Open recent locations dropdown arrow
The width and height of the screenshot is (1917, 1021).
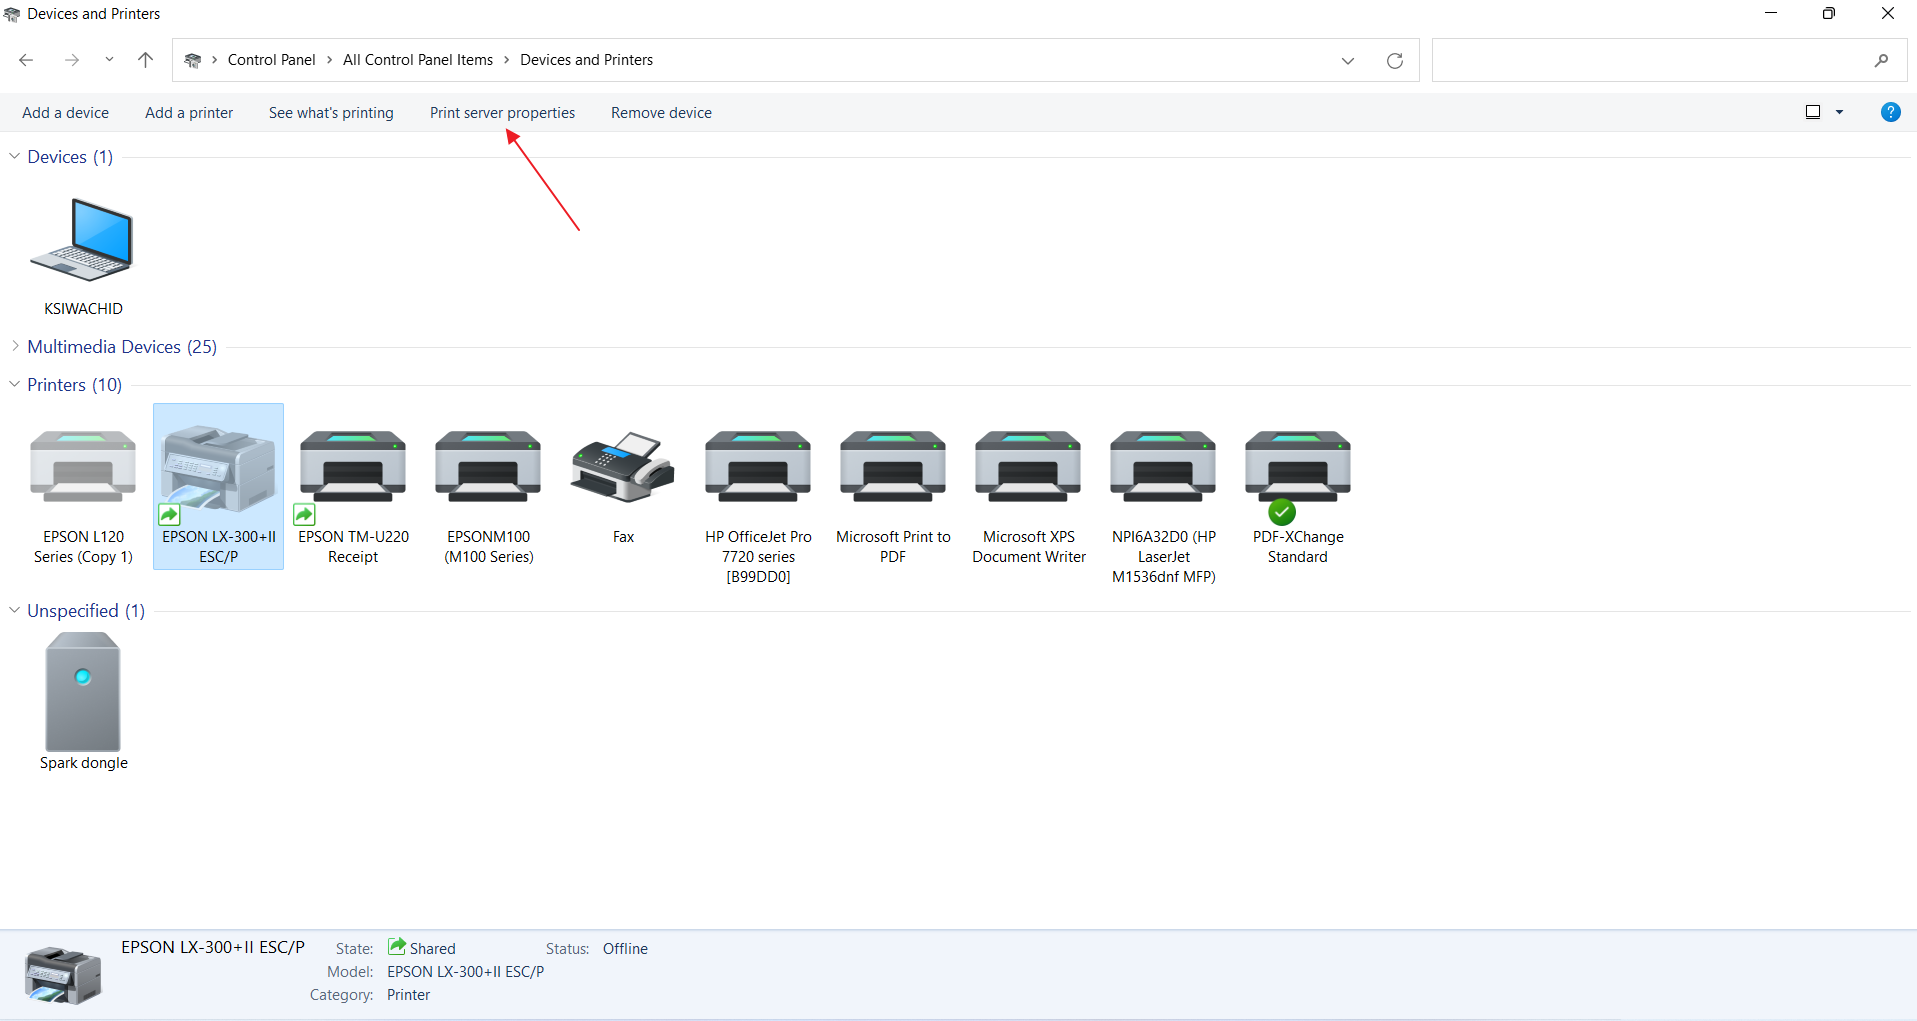(x=109, y=60)
